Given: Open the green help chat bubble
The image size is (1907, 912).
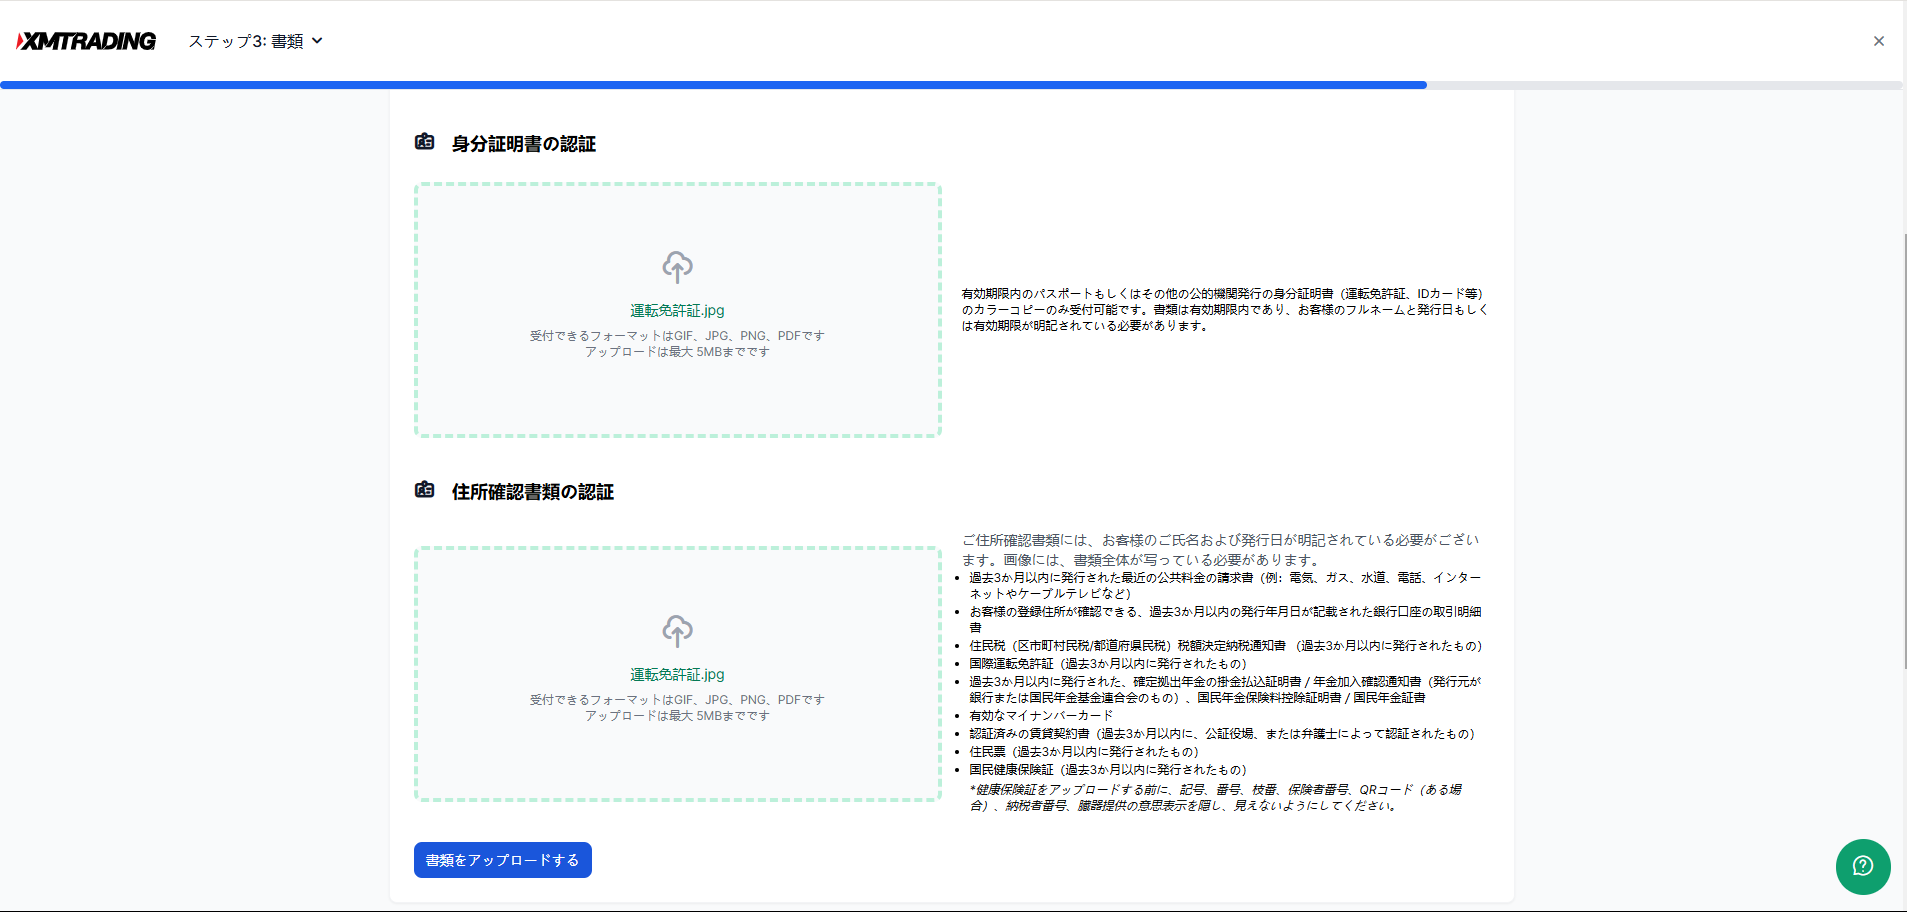Looking at the screenshot, I should click(x=1862, y=866).
